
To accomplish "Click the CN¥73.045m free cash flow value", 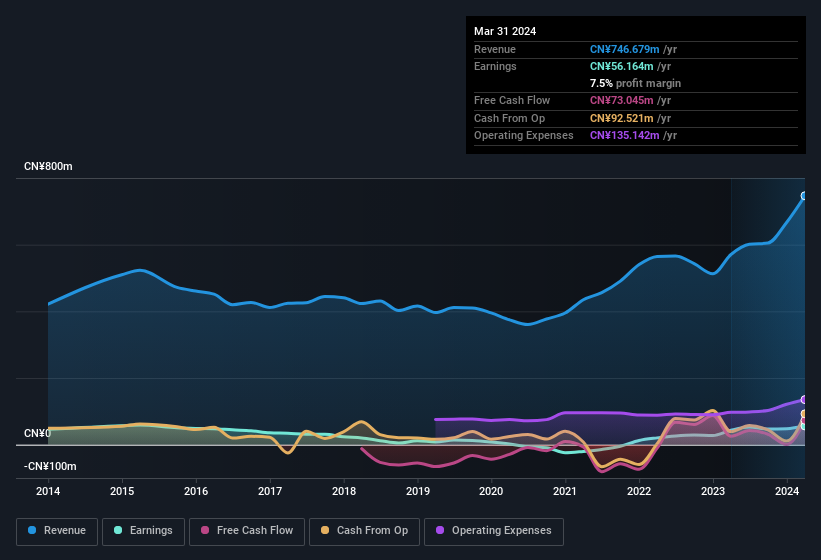I will pos(622,100).
